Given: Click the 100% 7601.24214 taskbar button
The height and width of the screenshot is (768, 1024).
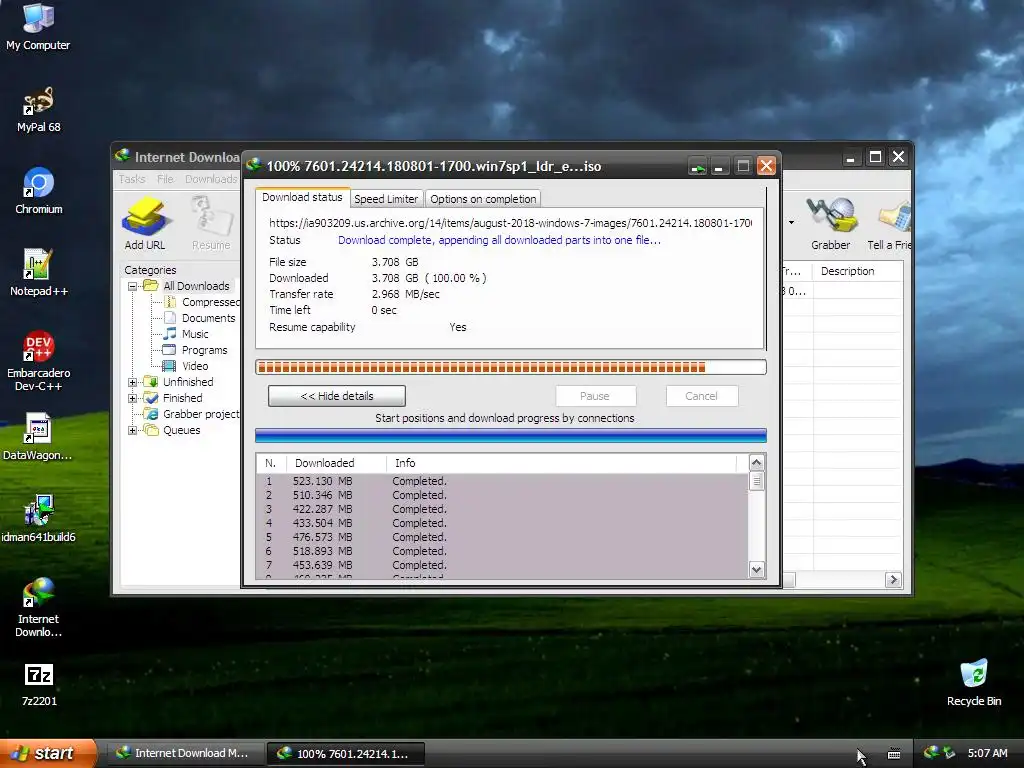Looking at the screenshot, I should point(346,754).
